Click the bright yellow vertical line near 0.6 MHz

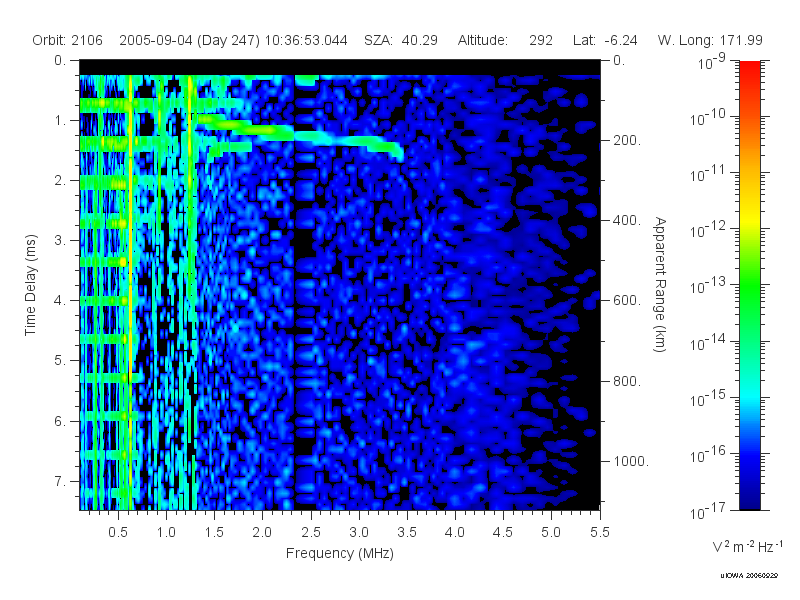131,291
